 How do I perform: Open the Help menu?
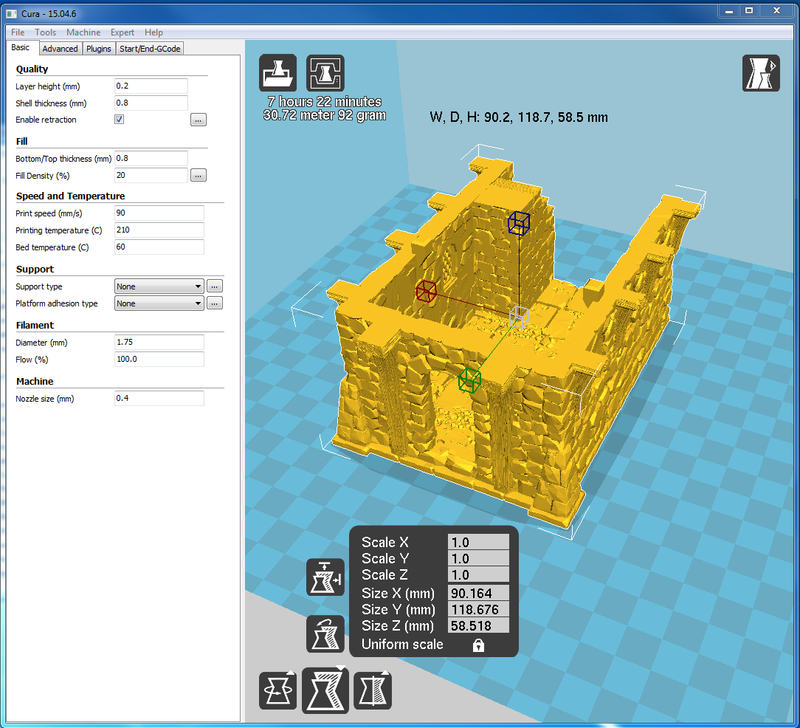(x=154, y=32)
